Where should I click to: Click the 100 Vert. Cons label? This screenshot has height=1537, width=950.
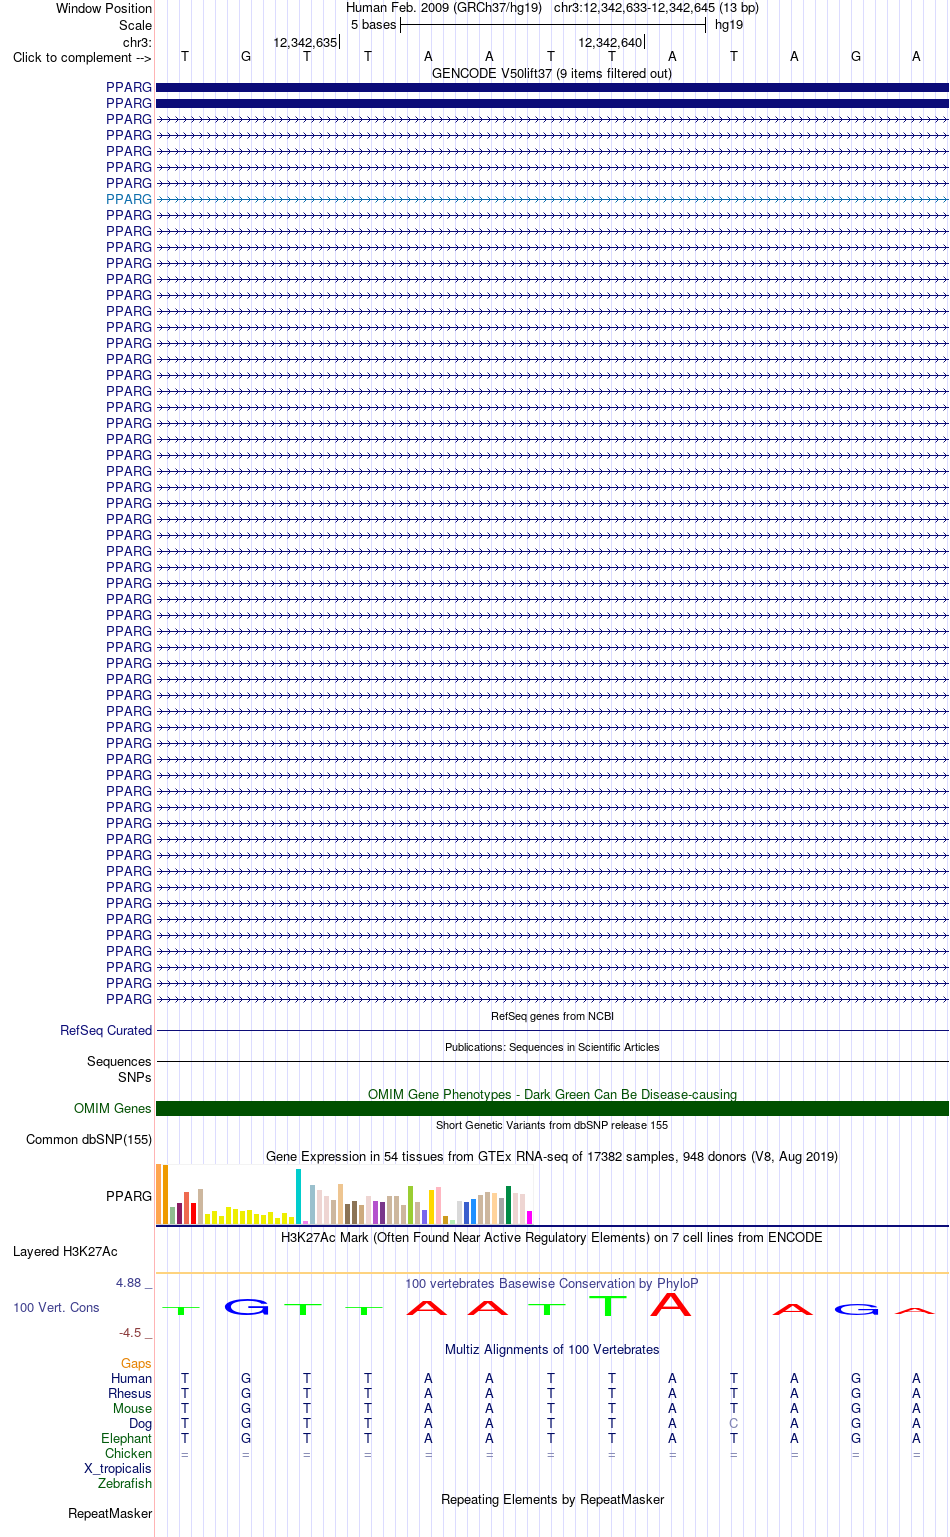click(x=56, y=1307)
